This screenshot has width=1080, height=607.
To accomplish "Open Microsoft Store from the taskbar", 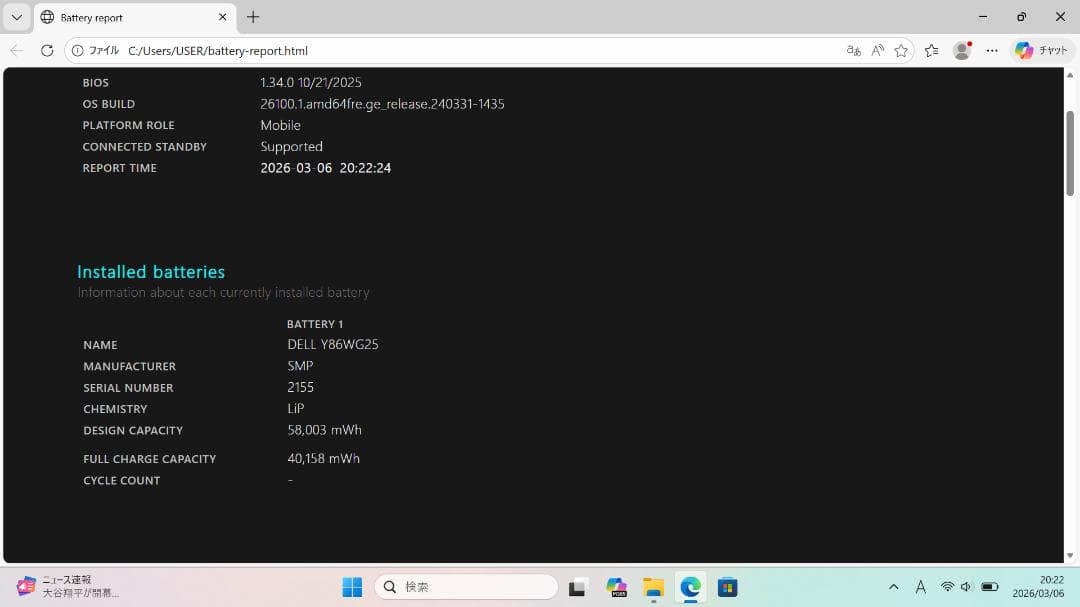I will (727, 586).
